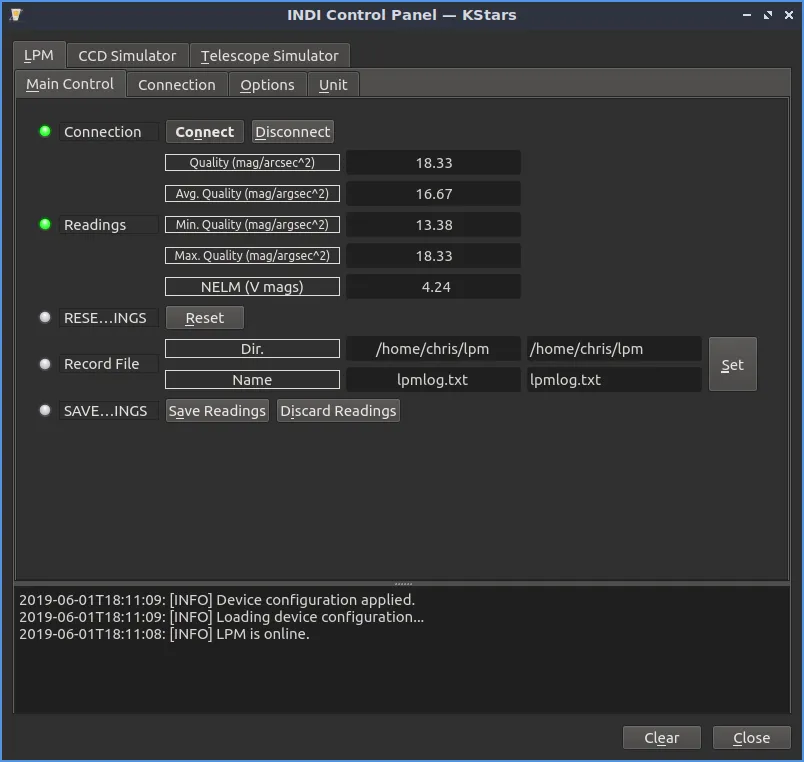
Task: Click the RESE...INGS grey status light
Action: tap(45, 317)
